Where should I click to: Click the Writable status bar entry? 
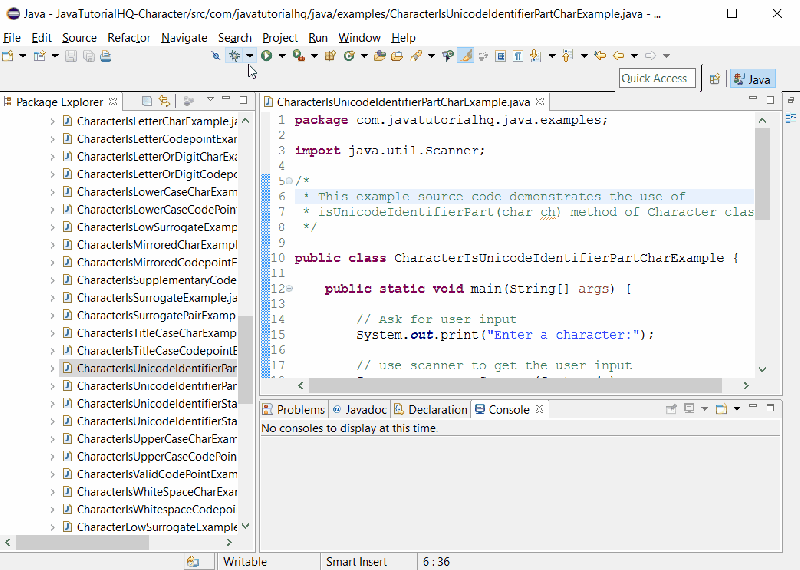[x=245, y=562]
